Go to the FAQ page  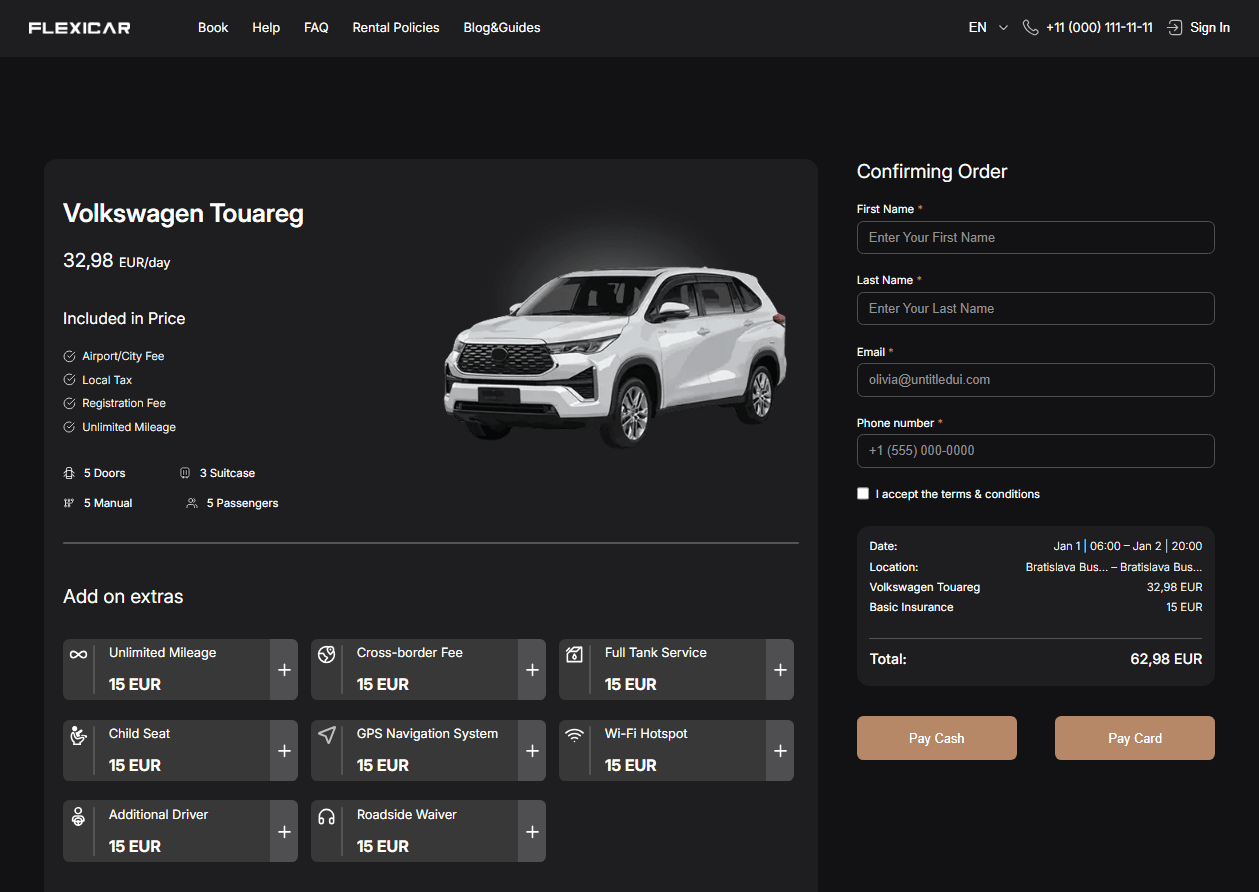click(x=316, y=28)
